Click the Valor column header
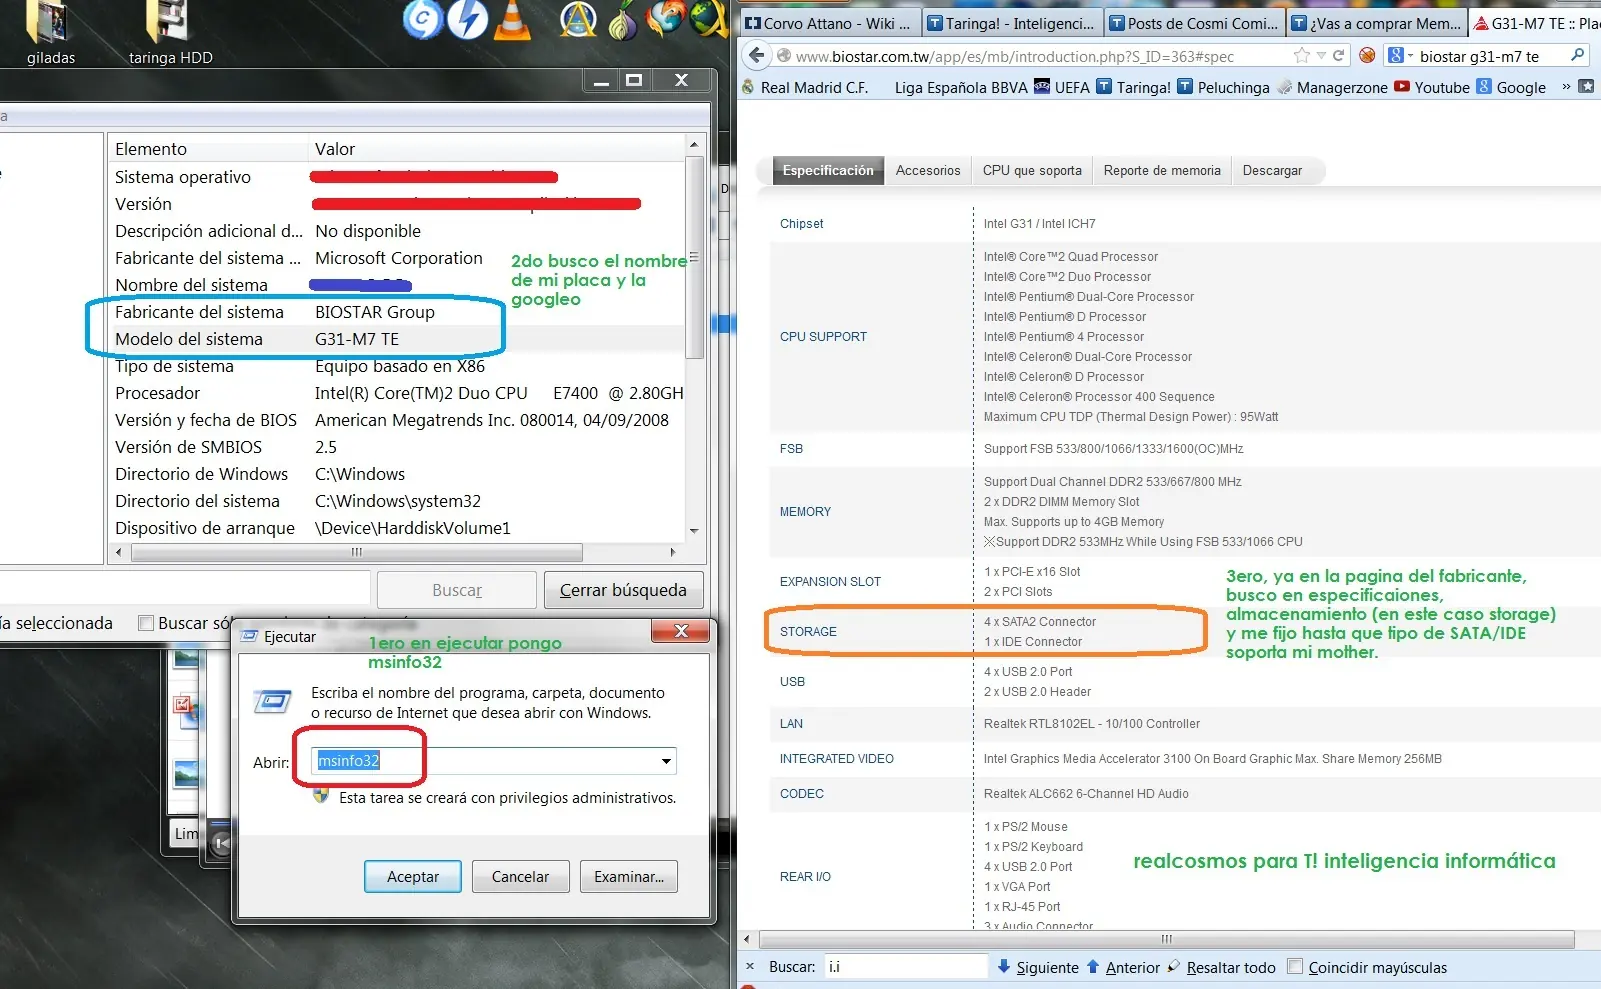The width and height of the screenshot is (1601, 989). (x=497, y=149)
